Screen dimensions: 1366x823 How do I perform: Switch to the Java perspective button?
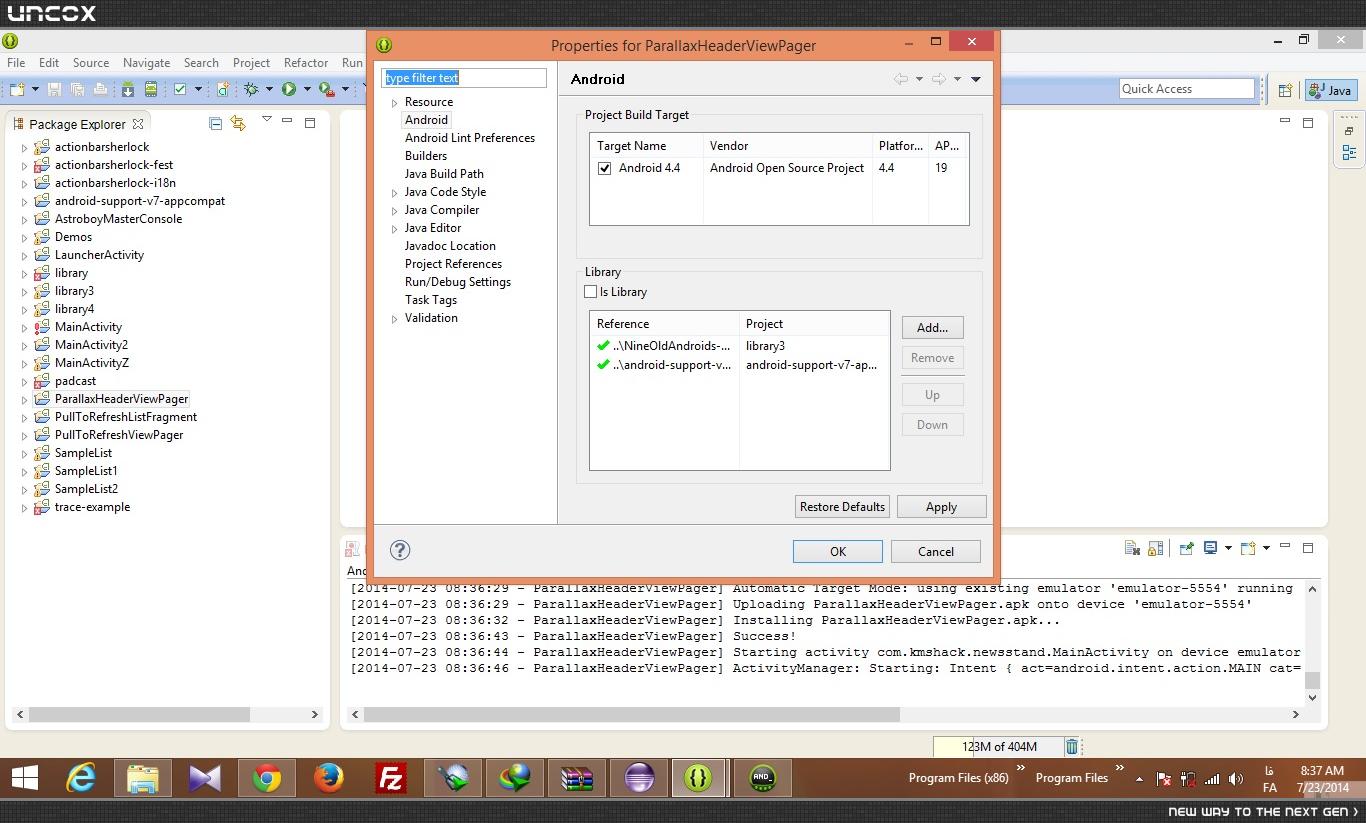click(1331, 90)
